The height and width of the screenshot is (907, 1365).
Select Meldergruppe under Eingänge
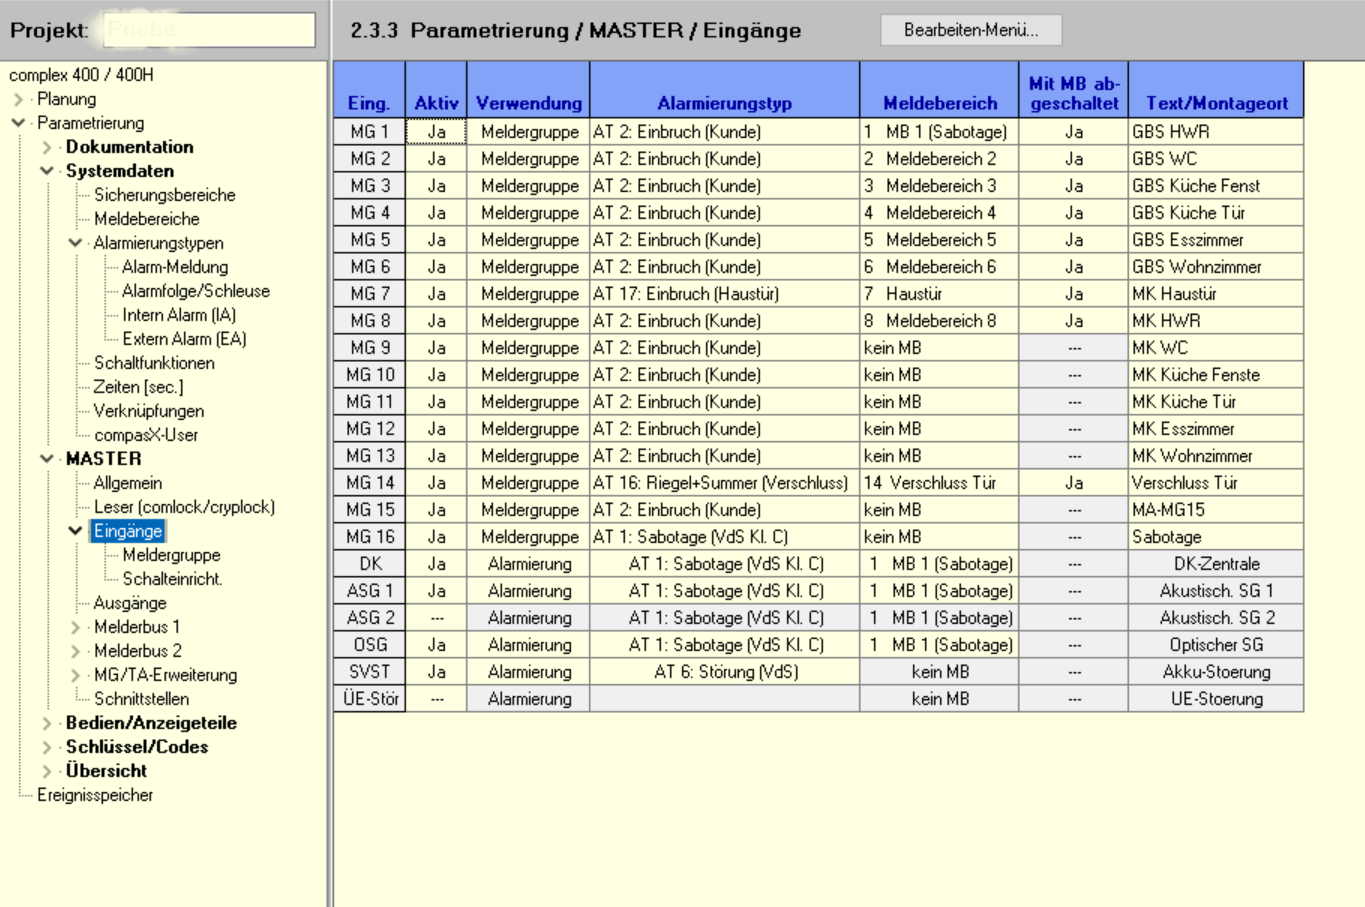pyautogui.click(x=171, y=555)
